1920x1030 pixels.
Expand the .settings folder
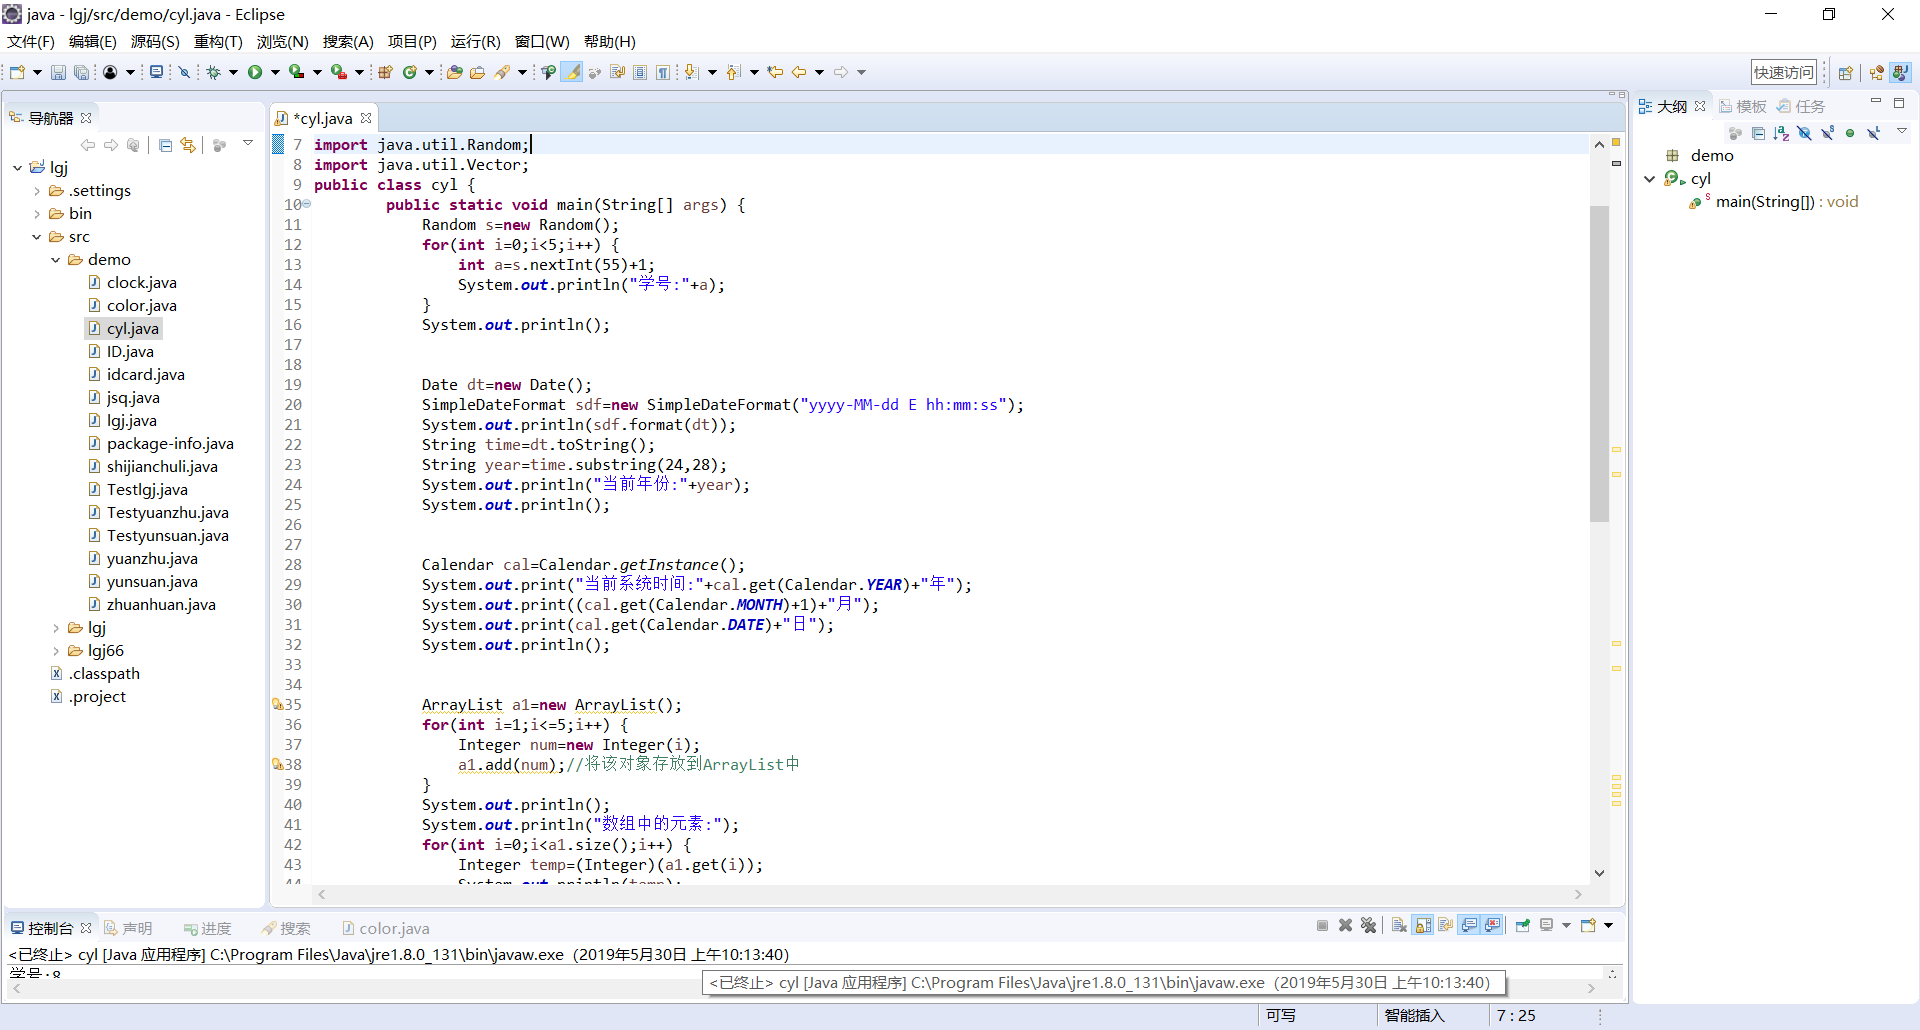pos(37,191)
